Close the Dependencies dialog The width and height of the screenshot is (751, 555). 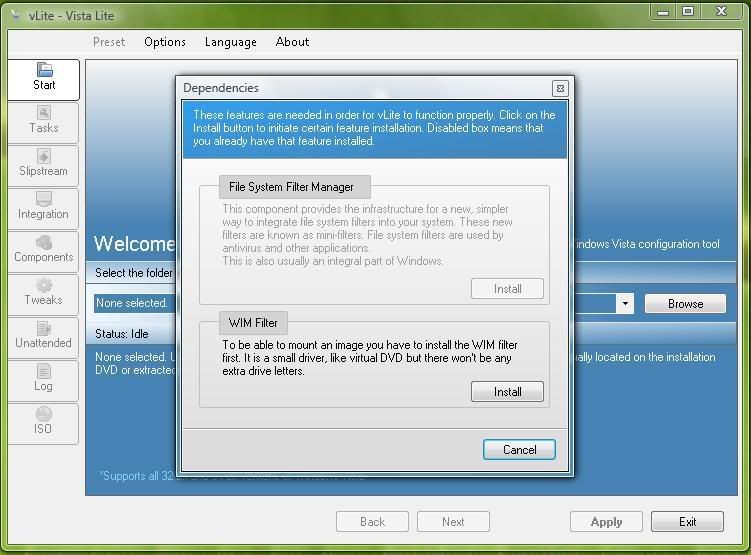[560, 89]
